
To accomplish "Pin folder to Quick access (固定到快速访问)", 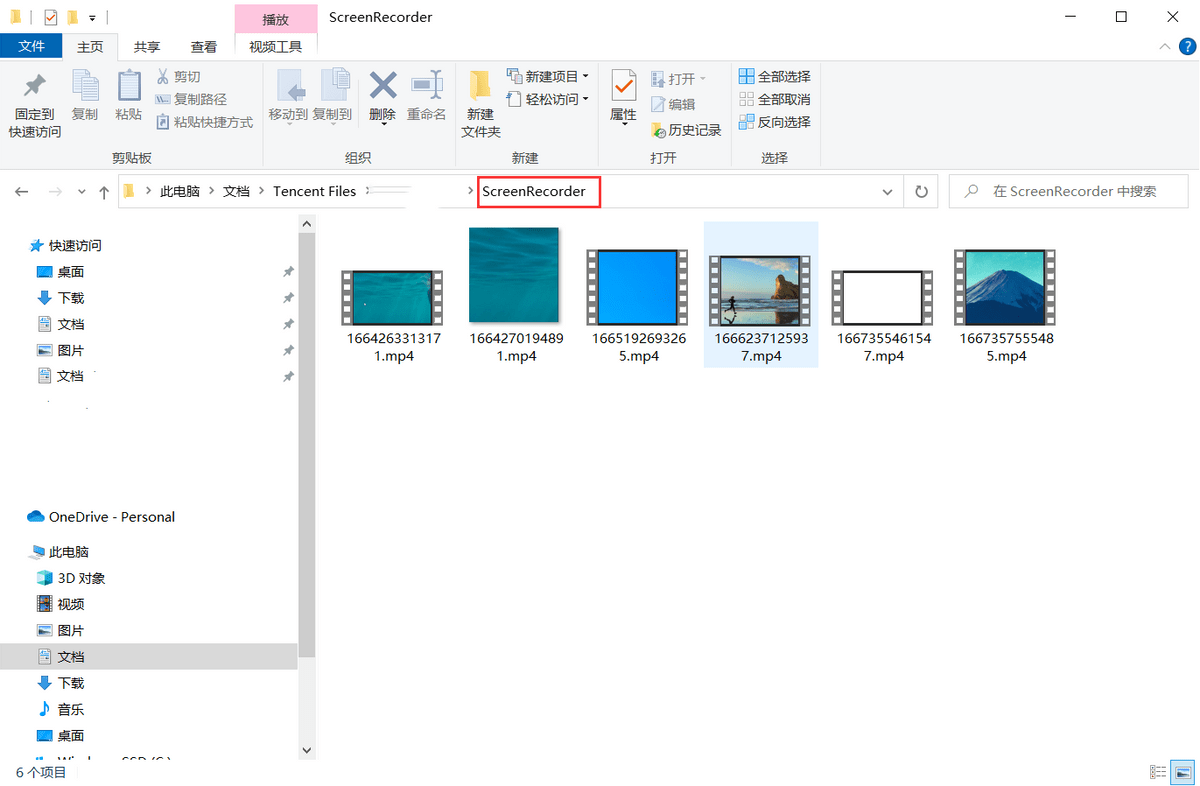I will pyautogui.click(x=35, y=104).
